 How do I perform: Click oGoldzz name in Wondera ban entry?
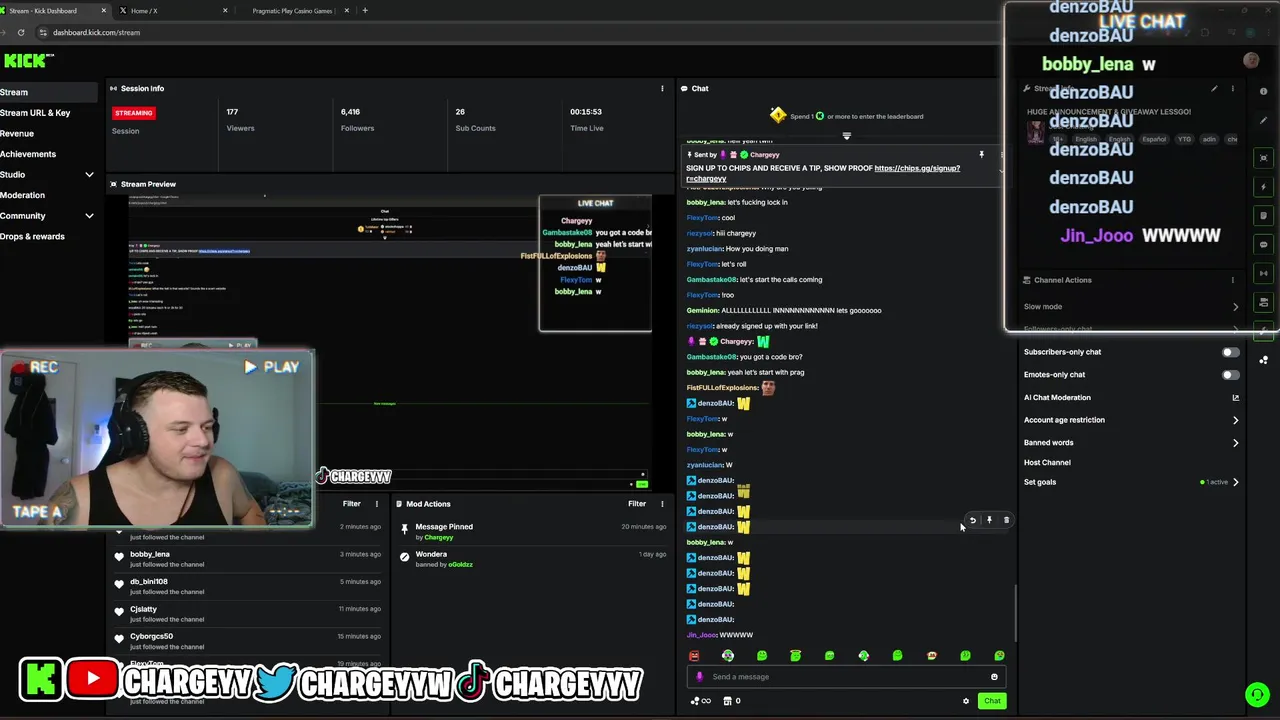(x=461, y=565)
